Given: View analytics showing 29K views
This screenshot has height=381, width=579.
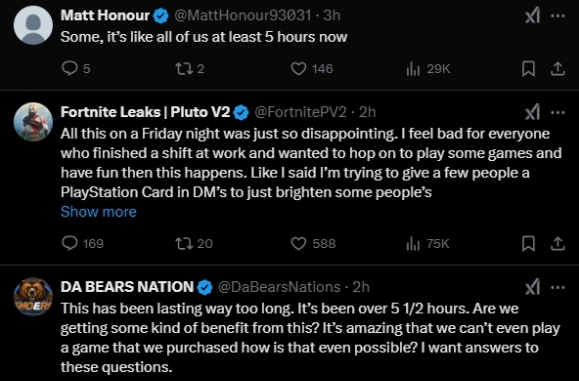Looking at the screenshot, I should [x=428, y=69].
